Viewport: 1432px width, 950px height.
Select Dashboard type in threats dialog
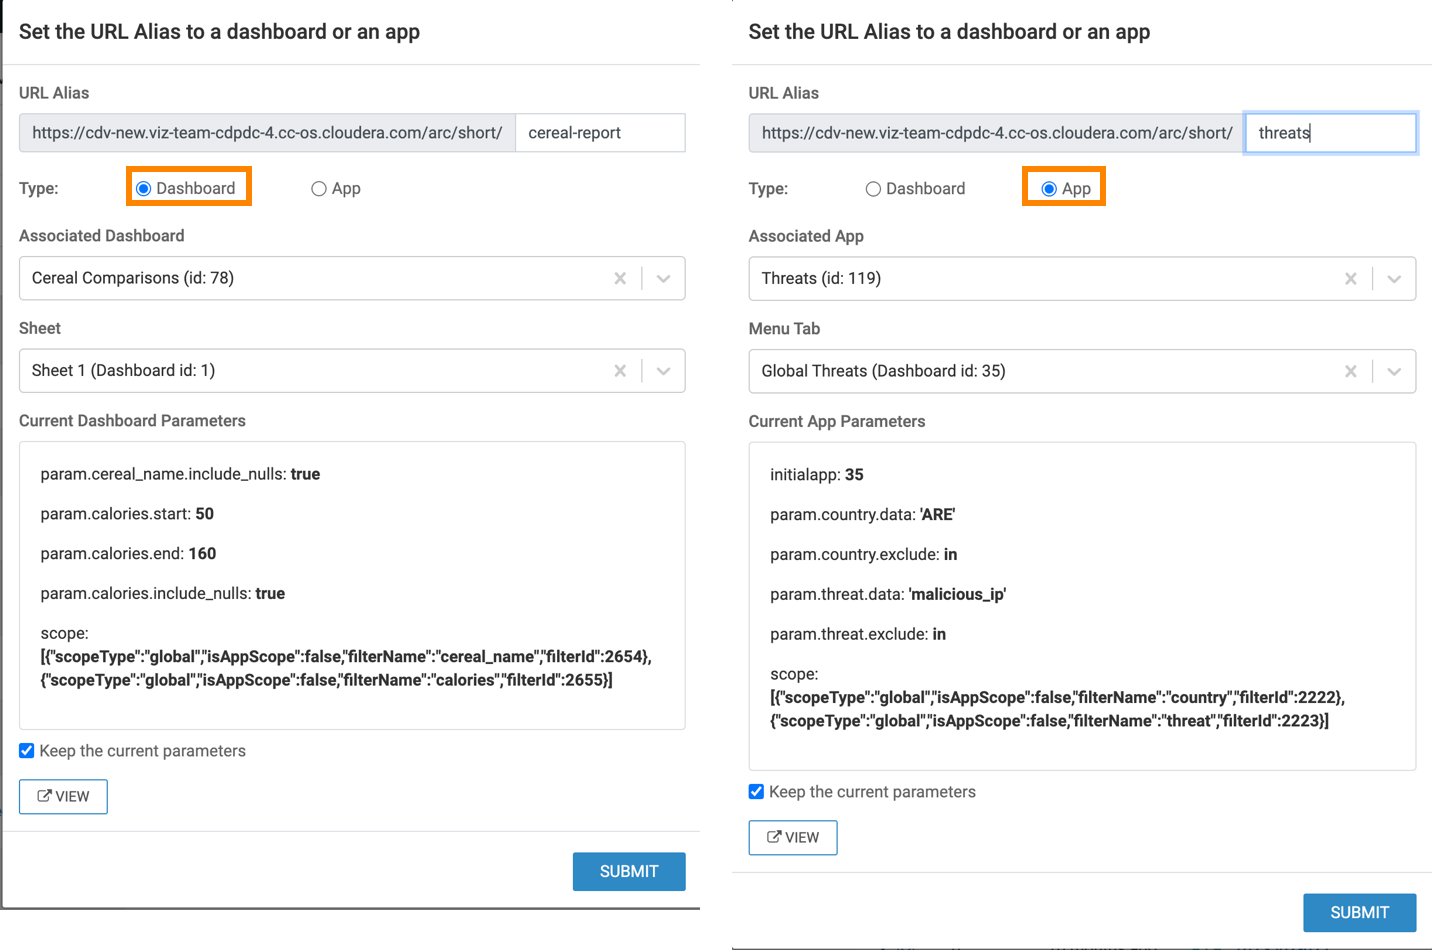(873, 189)
